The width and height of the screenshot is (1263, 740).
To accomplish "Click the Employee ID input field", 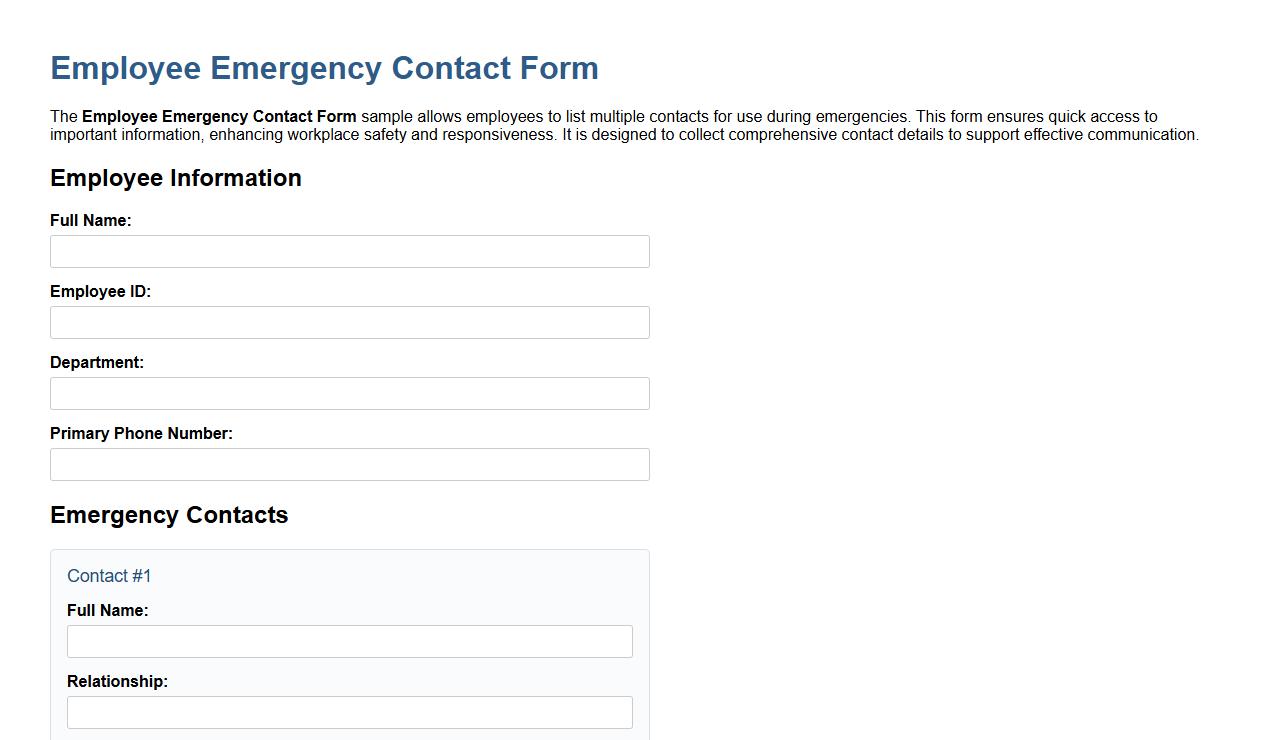I will coord(349,322).
